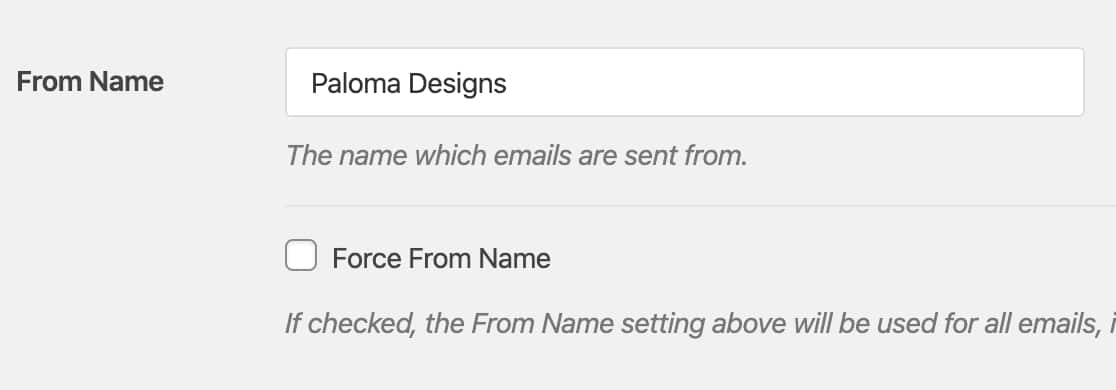Click the divider line above the checkbox

pyautogui.click(x=700, y=206)
